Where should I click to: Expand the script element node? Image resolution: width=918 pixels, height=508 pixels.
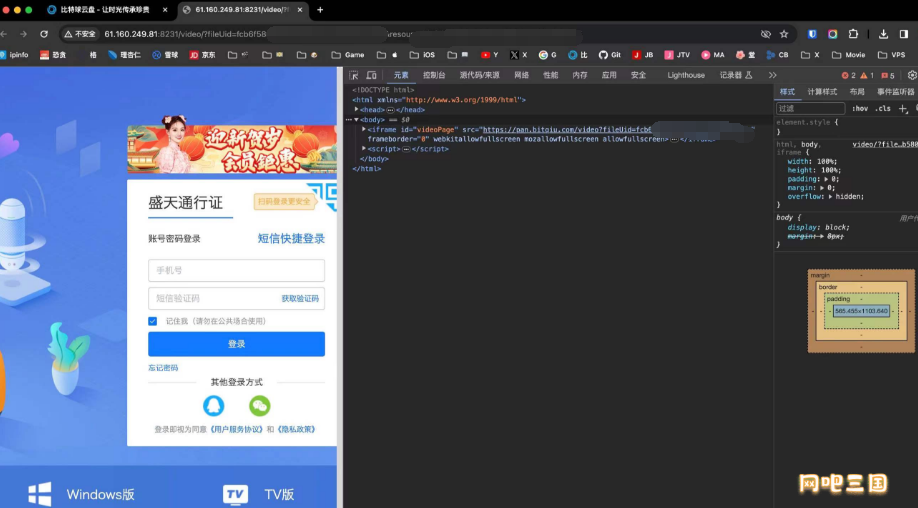tap(364, 149)
